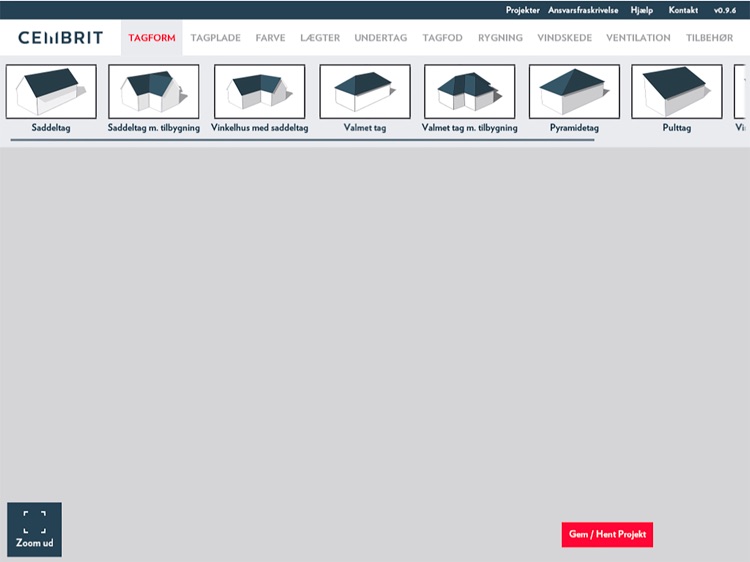The height and width of the screenshot is (562, 750).
Task: Open the Kontakt link
Action: coord(683,10)
